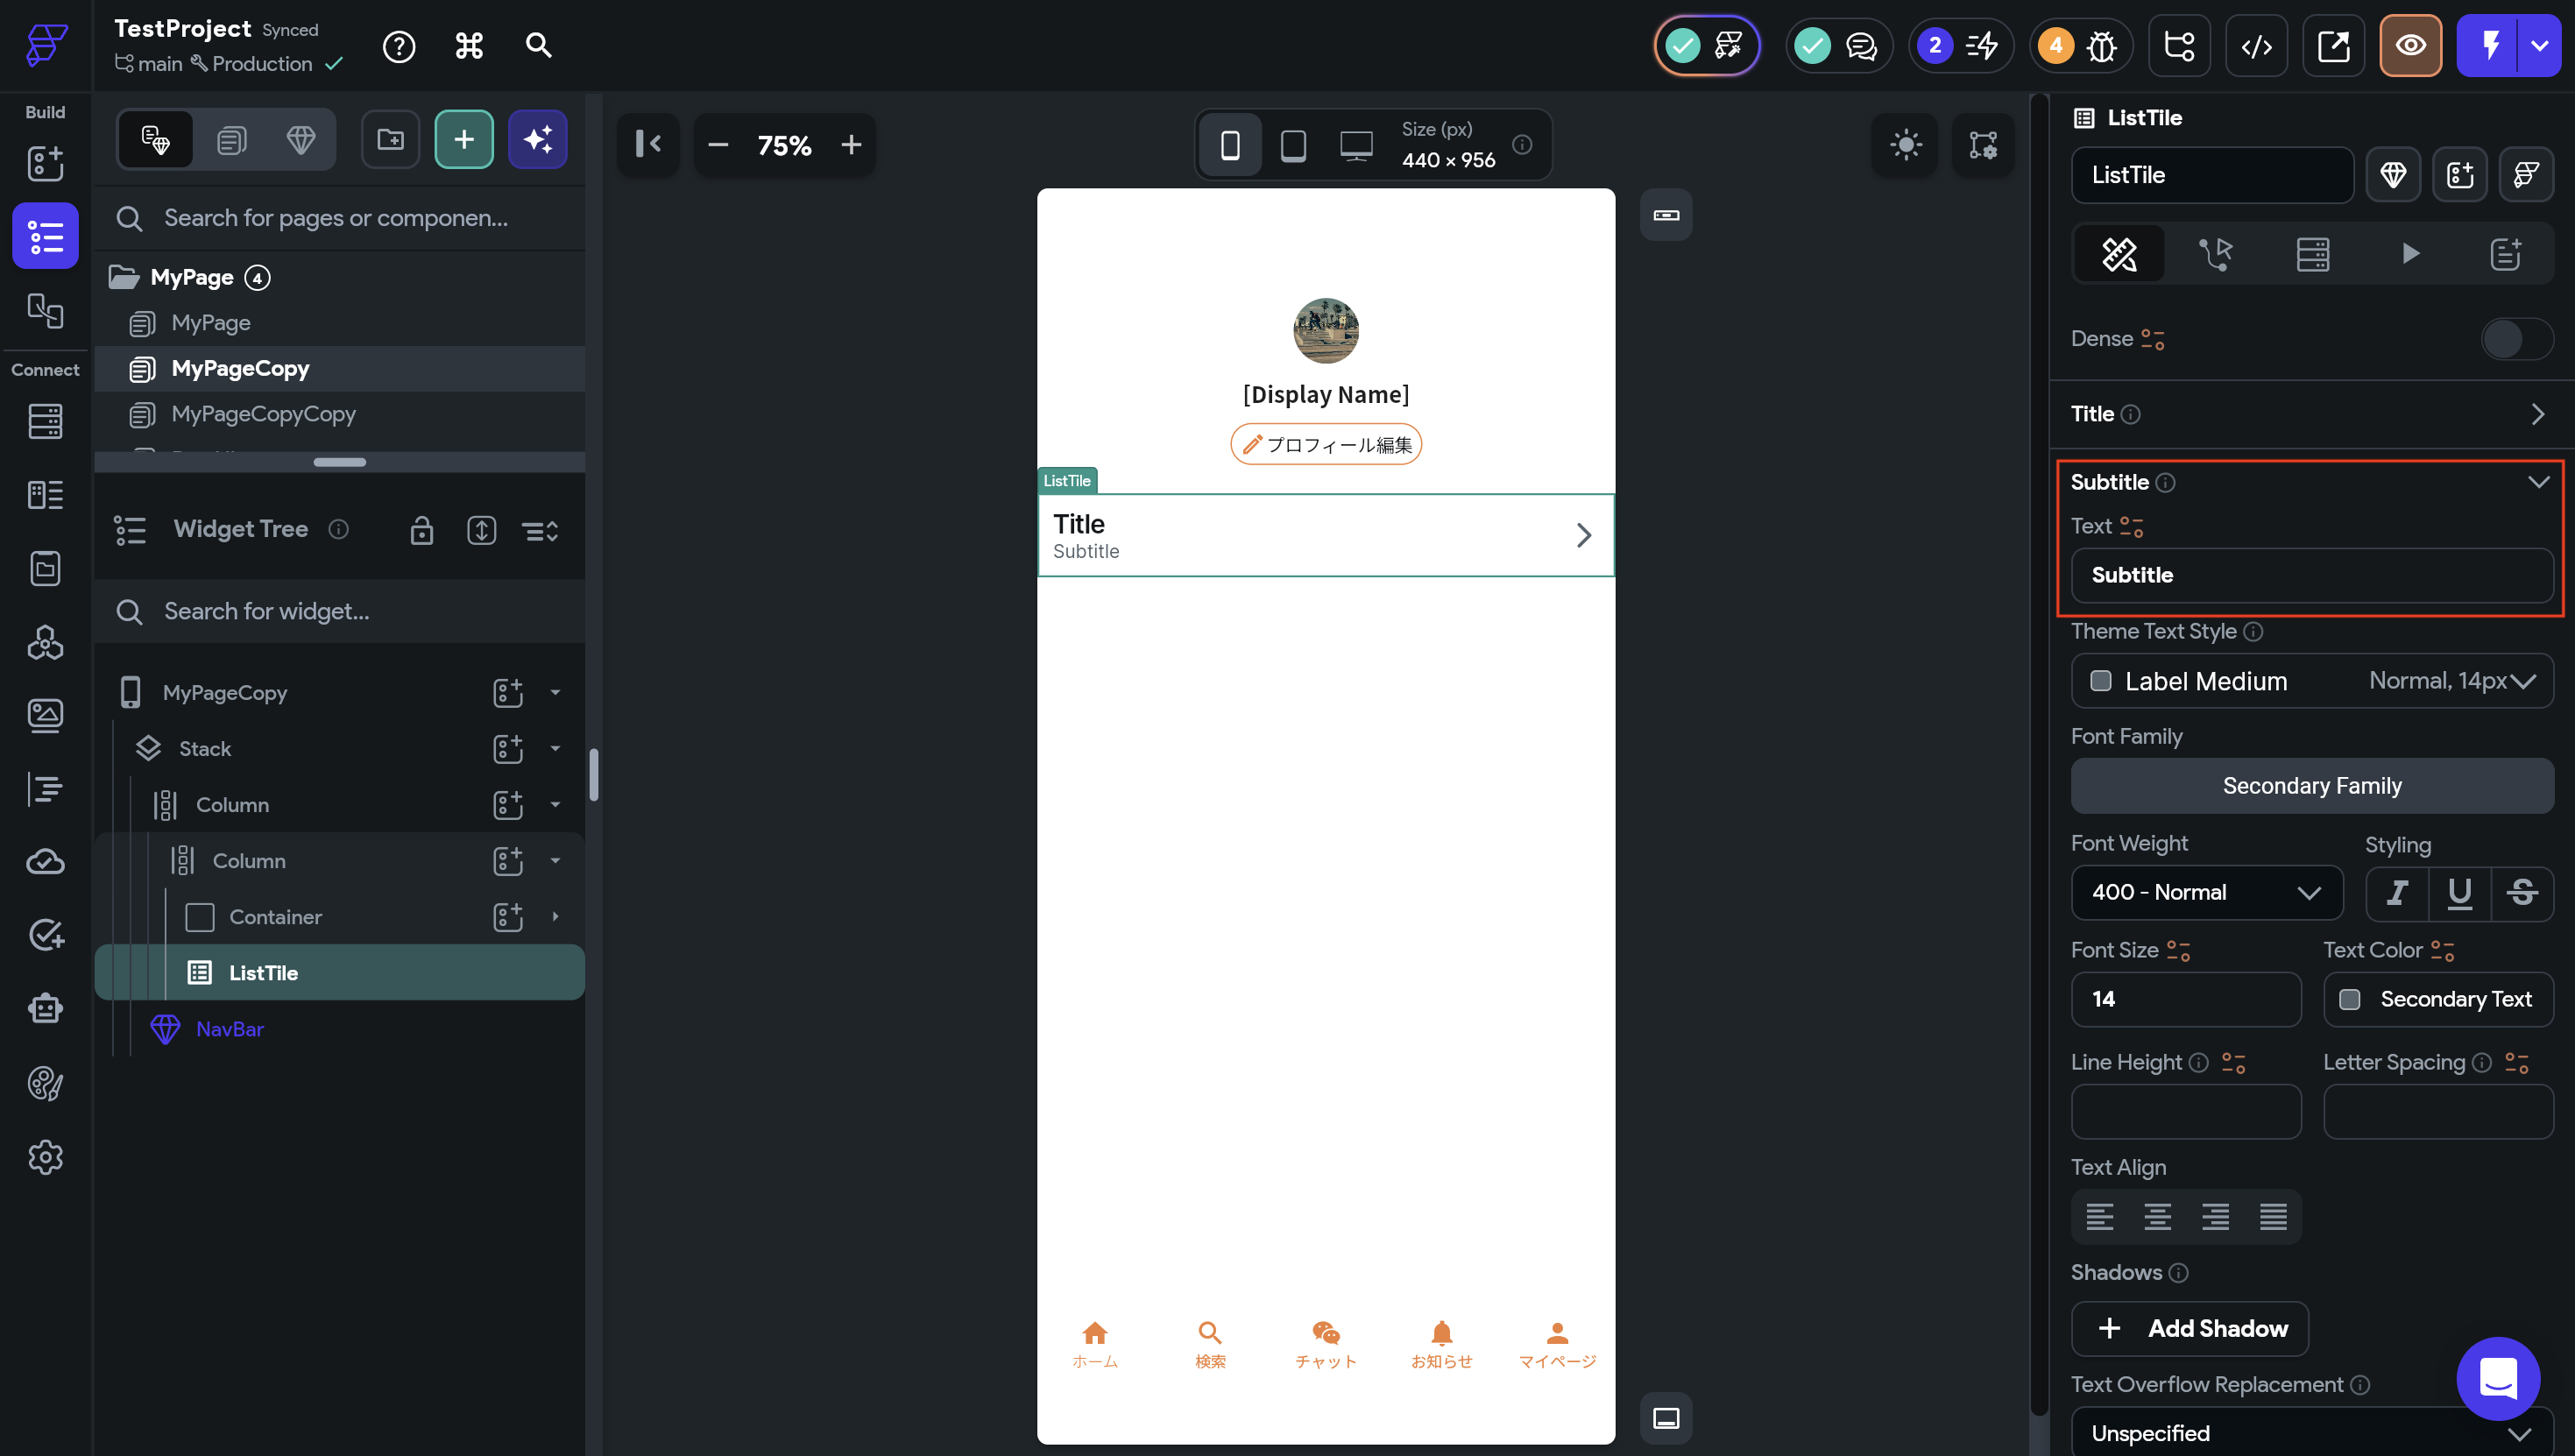Open the Theme Settings palette sidebar icon
This screenshot has height=1456, width=2575.
(x=45, y=1083)
